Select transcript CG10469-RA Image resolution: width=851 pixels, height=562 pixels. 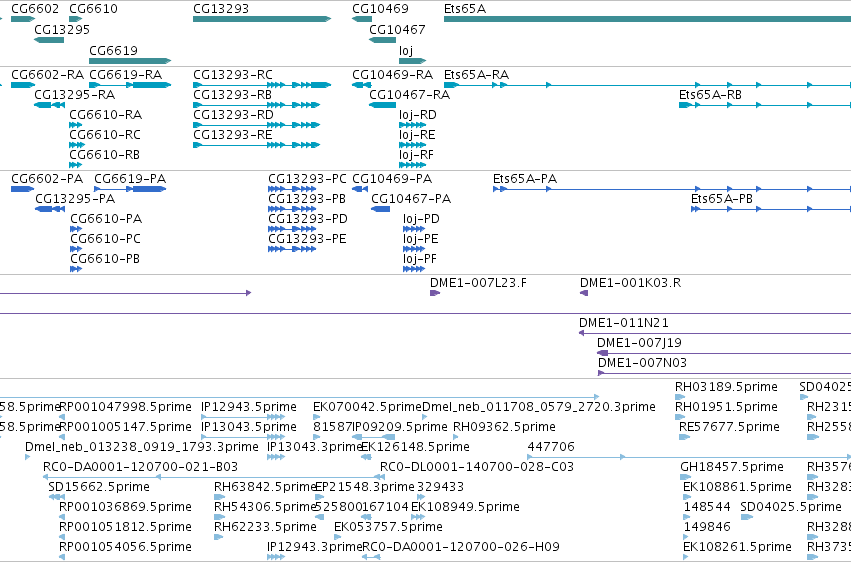coord(361,85)
